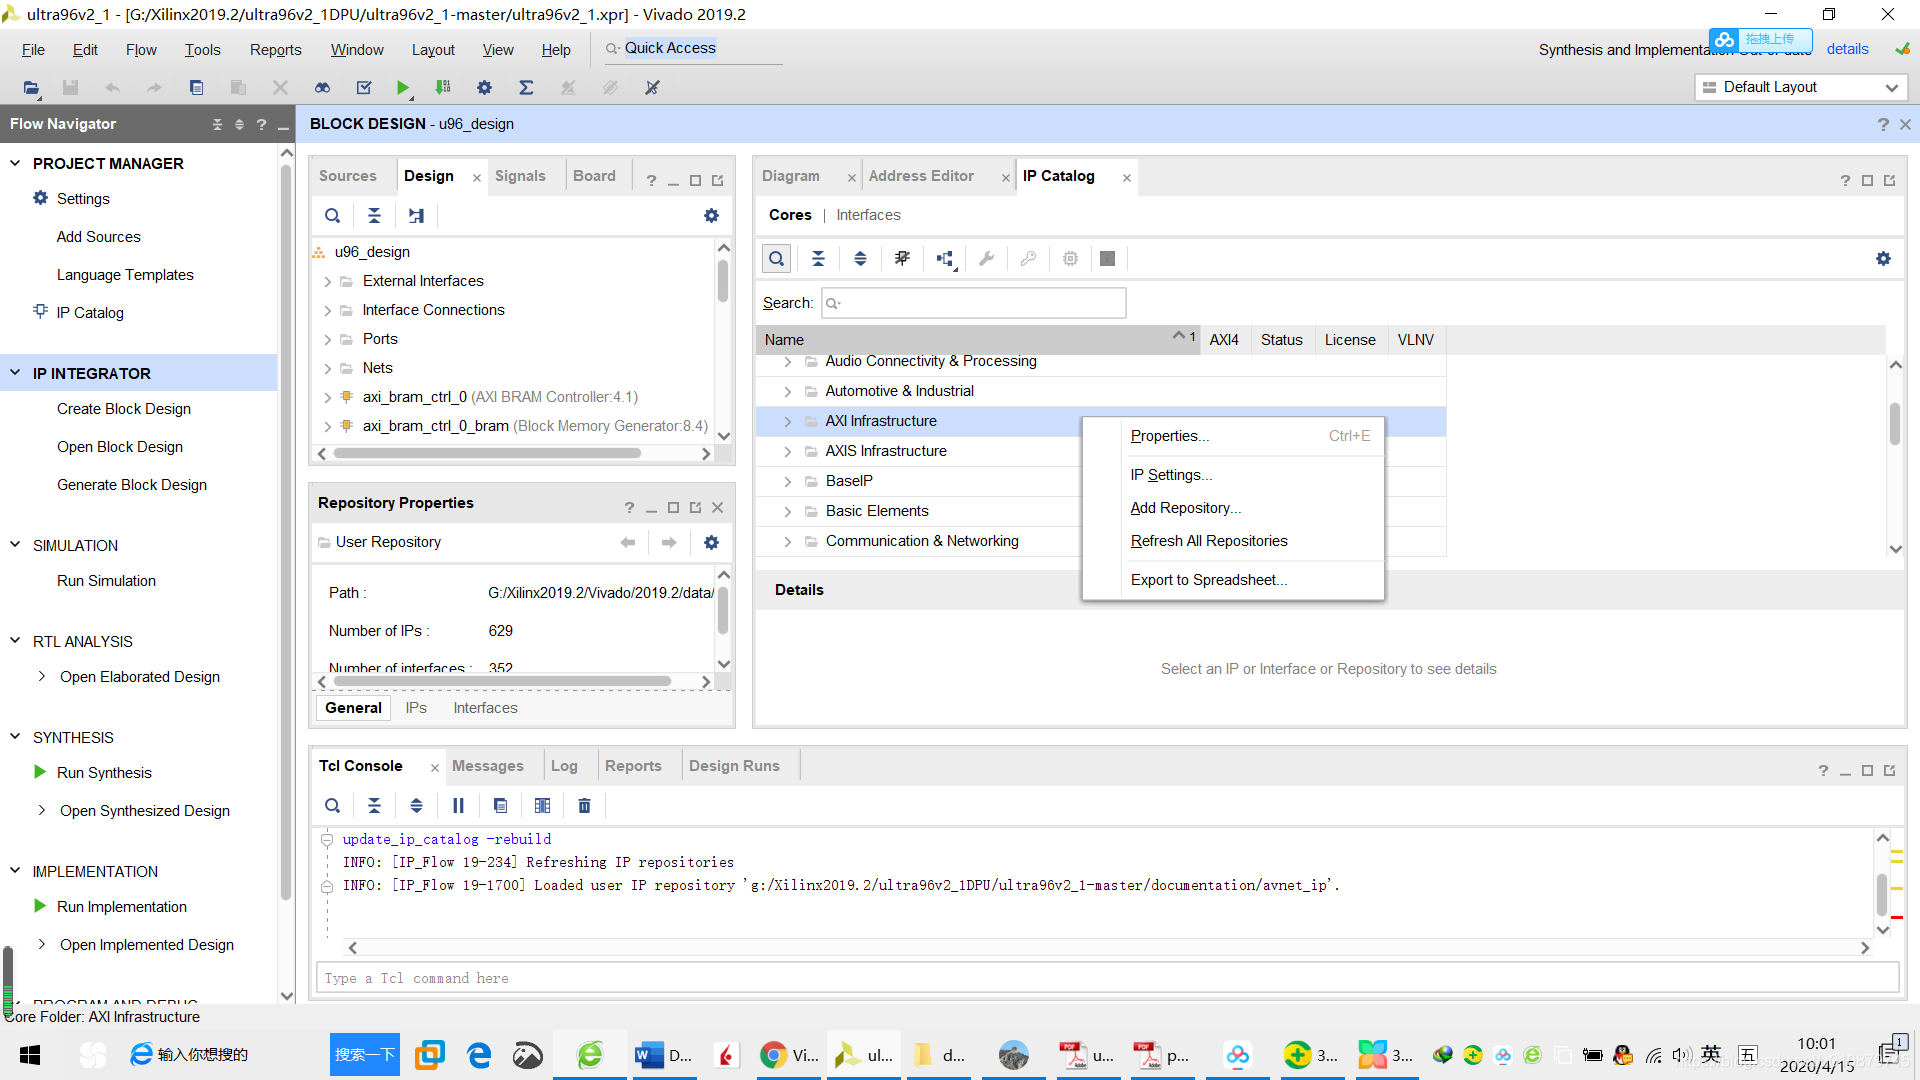Expand the External Interfaces tree item
Screen dimensions: 1920x1080
pyautogui.click(x=326, y=280)
